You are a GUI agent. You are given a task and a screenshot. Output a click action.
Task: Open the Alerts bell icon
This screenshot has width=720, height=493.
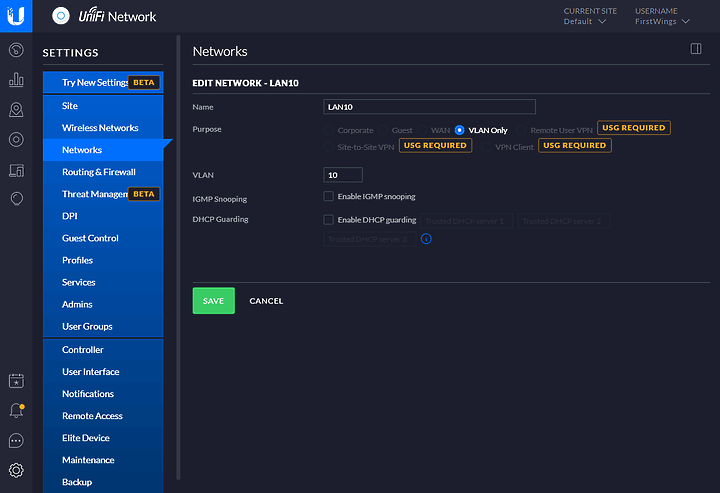(16, 410)
